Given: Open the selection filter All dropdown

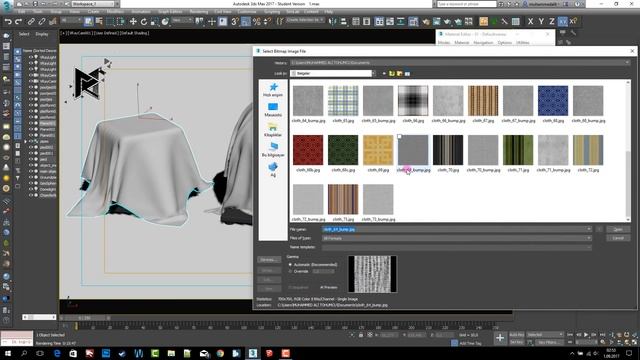Looking at the screenshot, I should 70,20.
